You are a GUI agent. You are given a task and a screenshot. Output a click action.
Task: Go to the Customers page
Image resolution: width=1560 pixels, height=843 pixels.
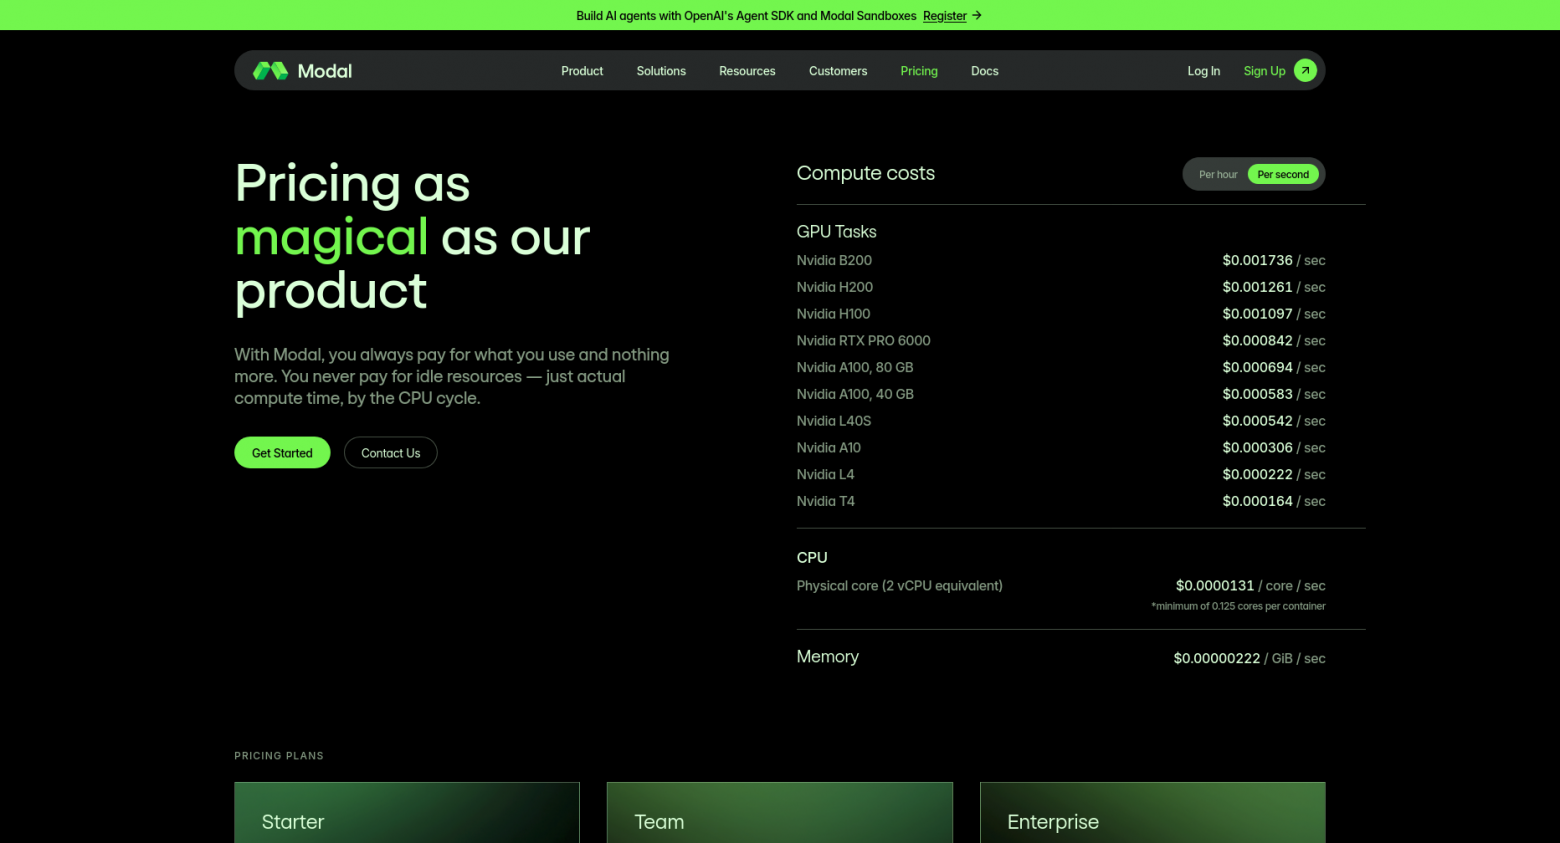(838, 71)
